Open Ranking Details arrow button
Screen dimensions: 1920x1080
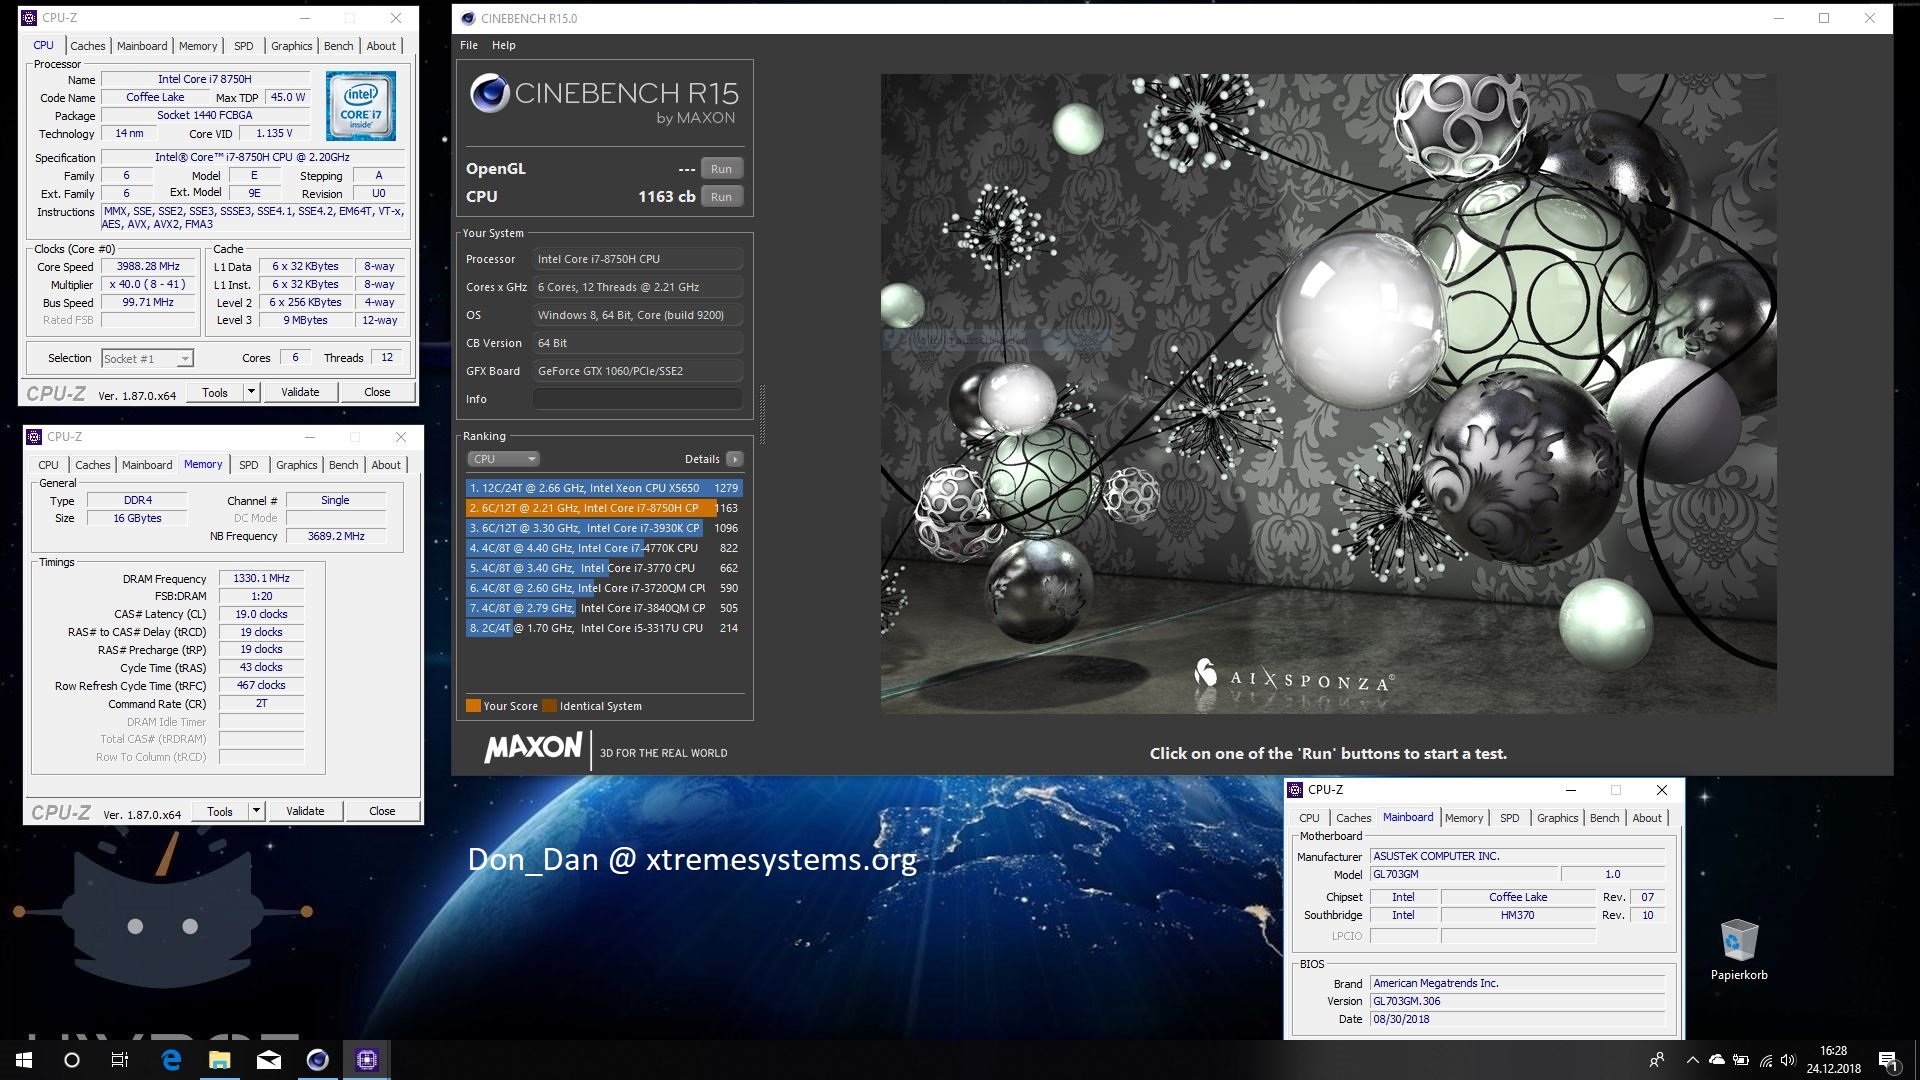735,459
